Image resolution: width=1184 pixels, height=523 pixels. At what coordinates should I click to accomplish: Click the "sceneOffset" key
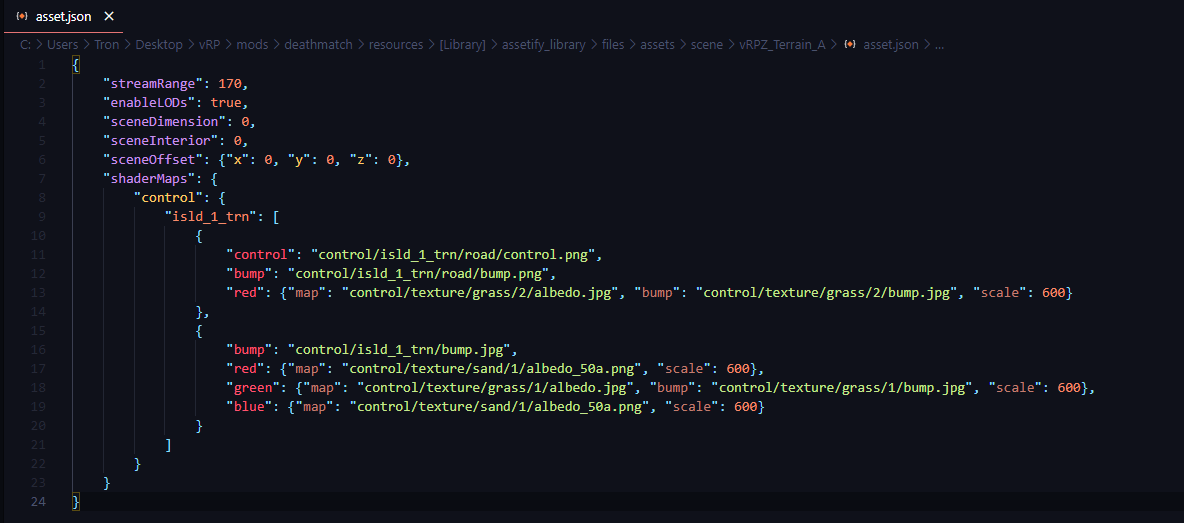click(x=154, y=159)
